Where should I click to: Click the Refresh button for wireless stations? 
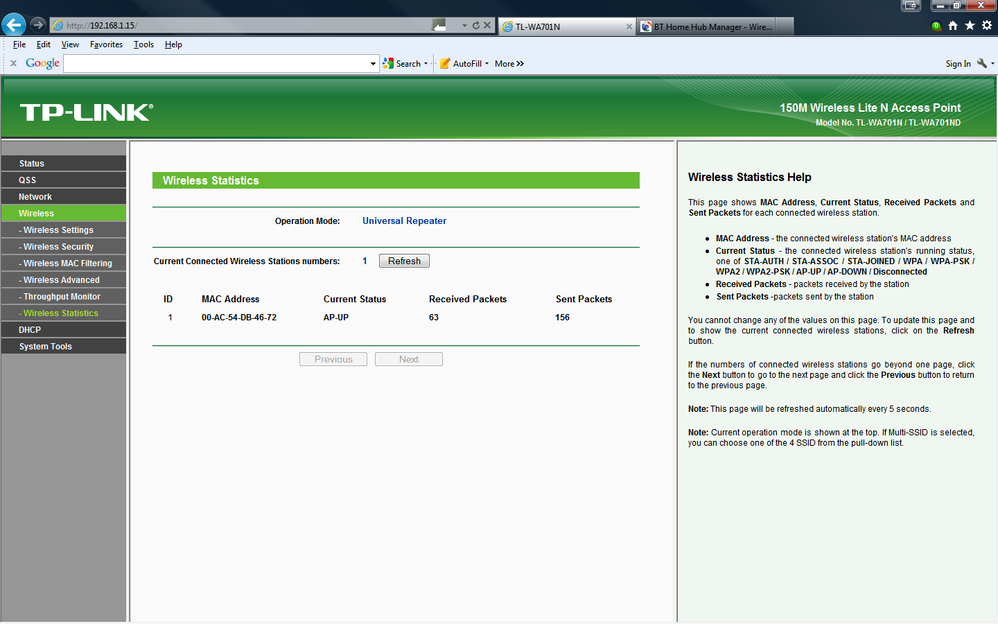pos(404,261)
